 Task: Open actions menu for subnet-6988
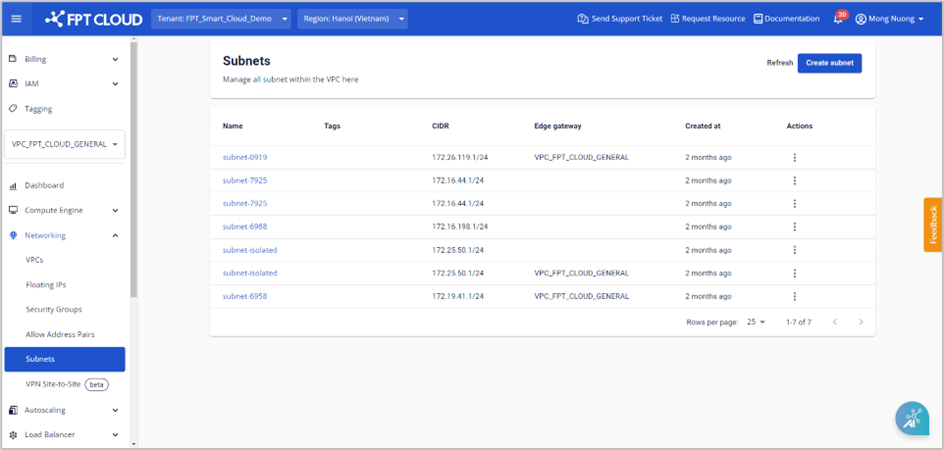pos(794,227)
